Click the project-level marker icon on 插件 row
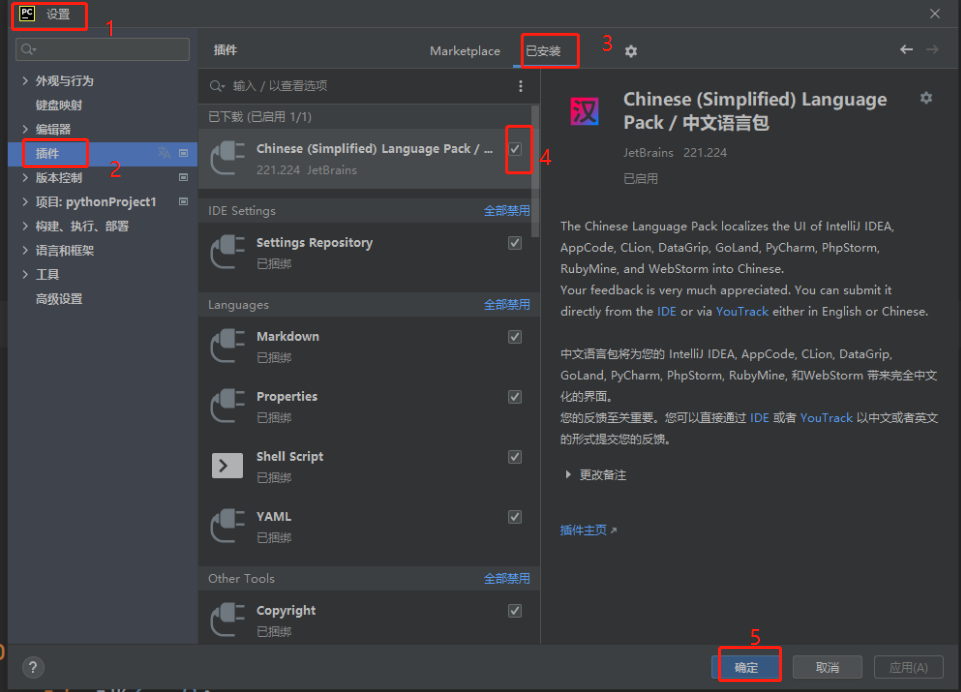This screenshot has height=692, width=961. (x=183, y=153)
